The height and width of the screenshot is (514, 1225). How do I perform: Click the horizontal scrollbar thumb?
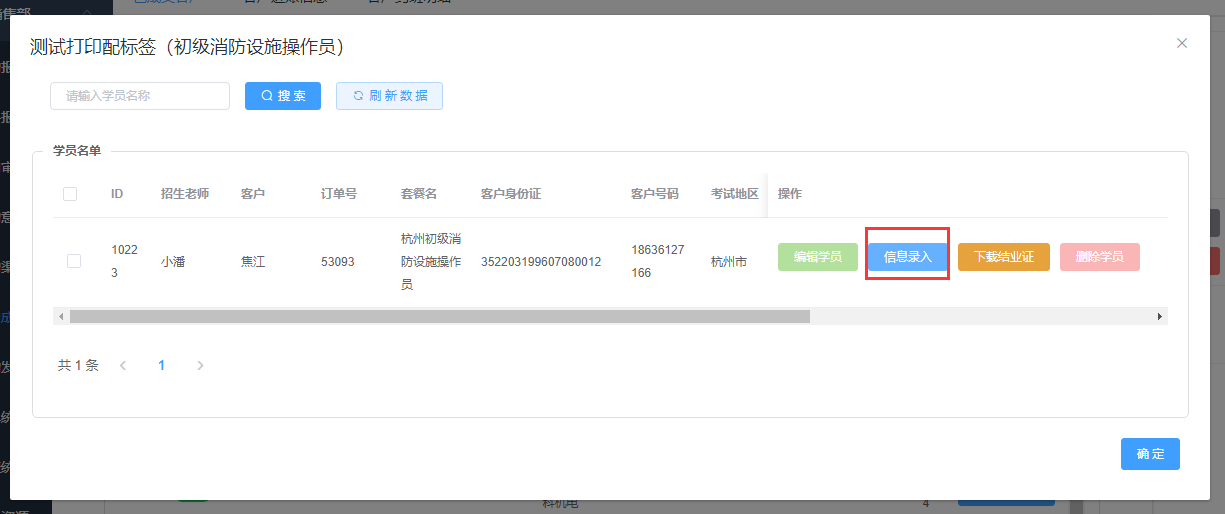pyautogui.click(x=440, y=317)
